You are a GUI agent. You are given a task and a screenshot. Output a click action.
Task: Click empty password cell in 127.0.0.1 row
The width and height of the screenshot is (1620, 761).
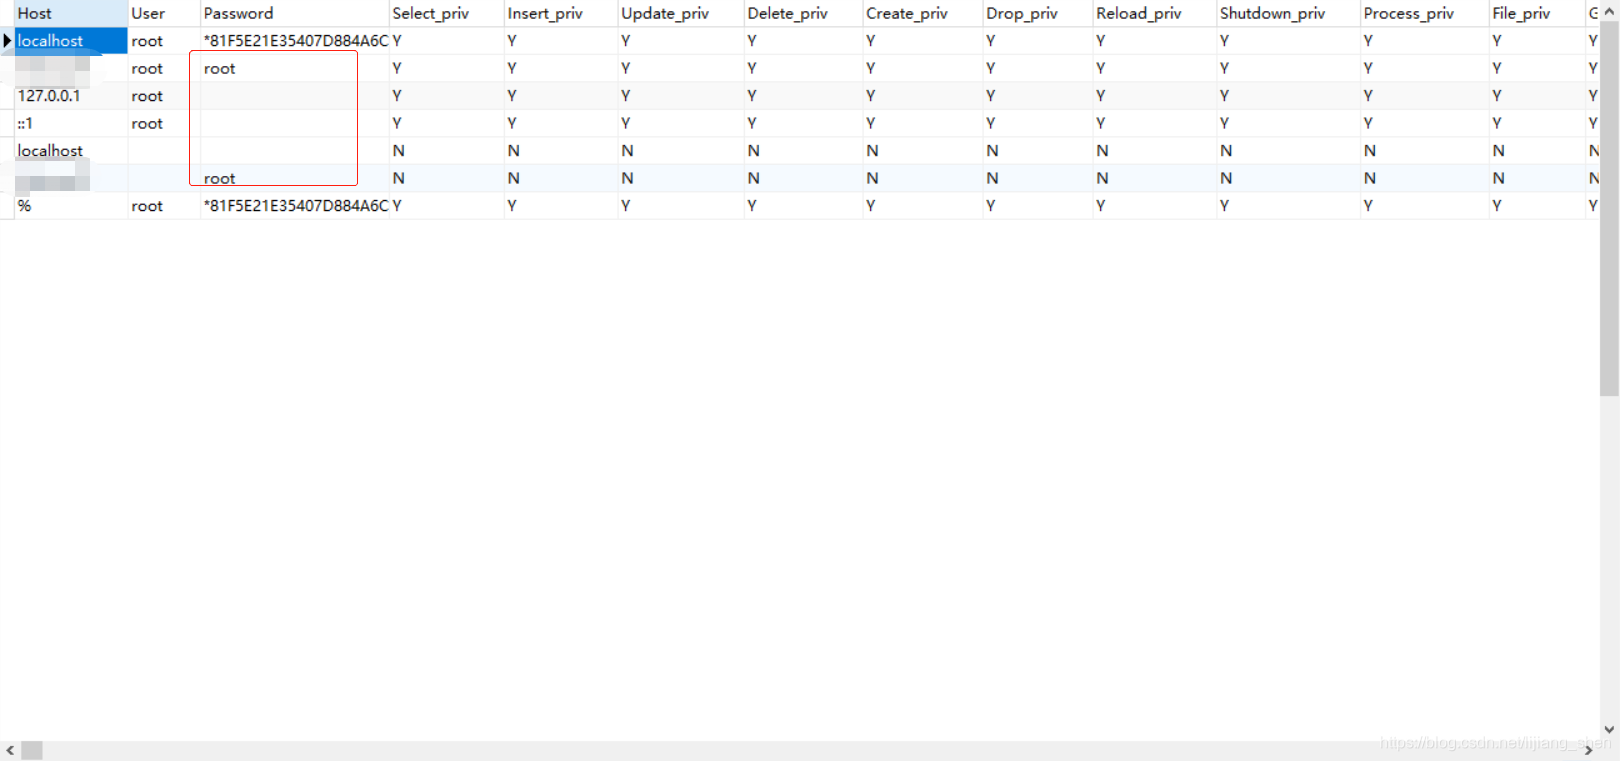[294, 96]
